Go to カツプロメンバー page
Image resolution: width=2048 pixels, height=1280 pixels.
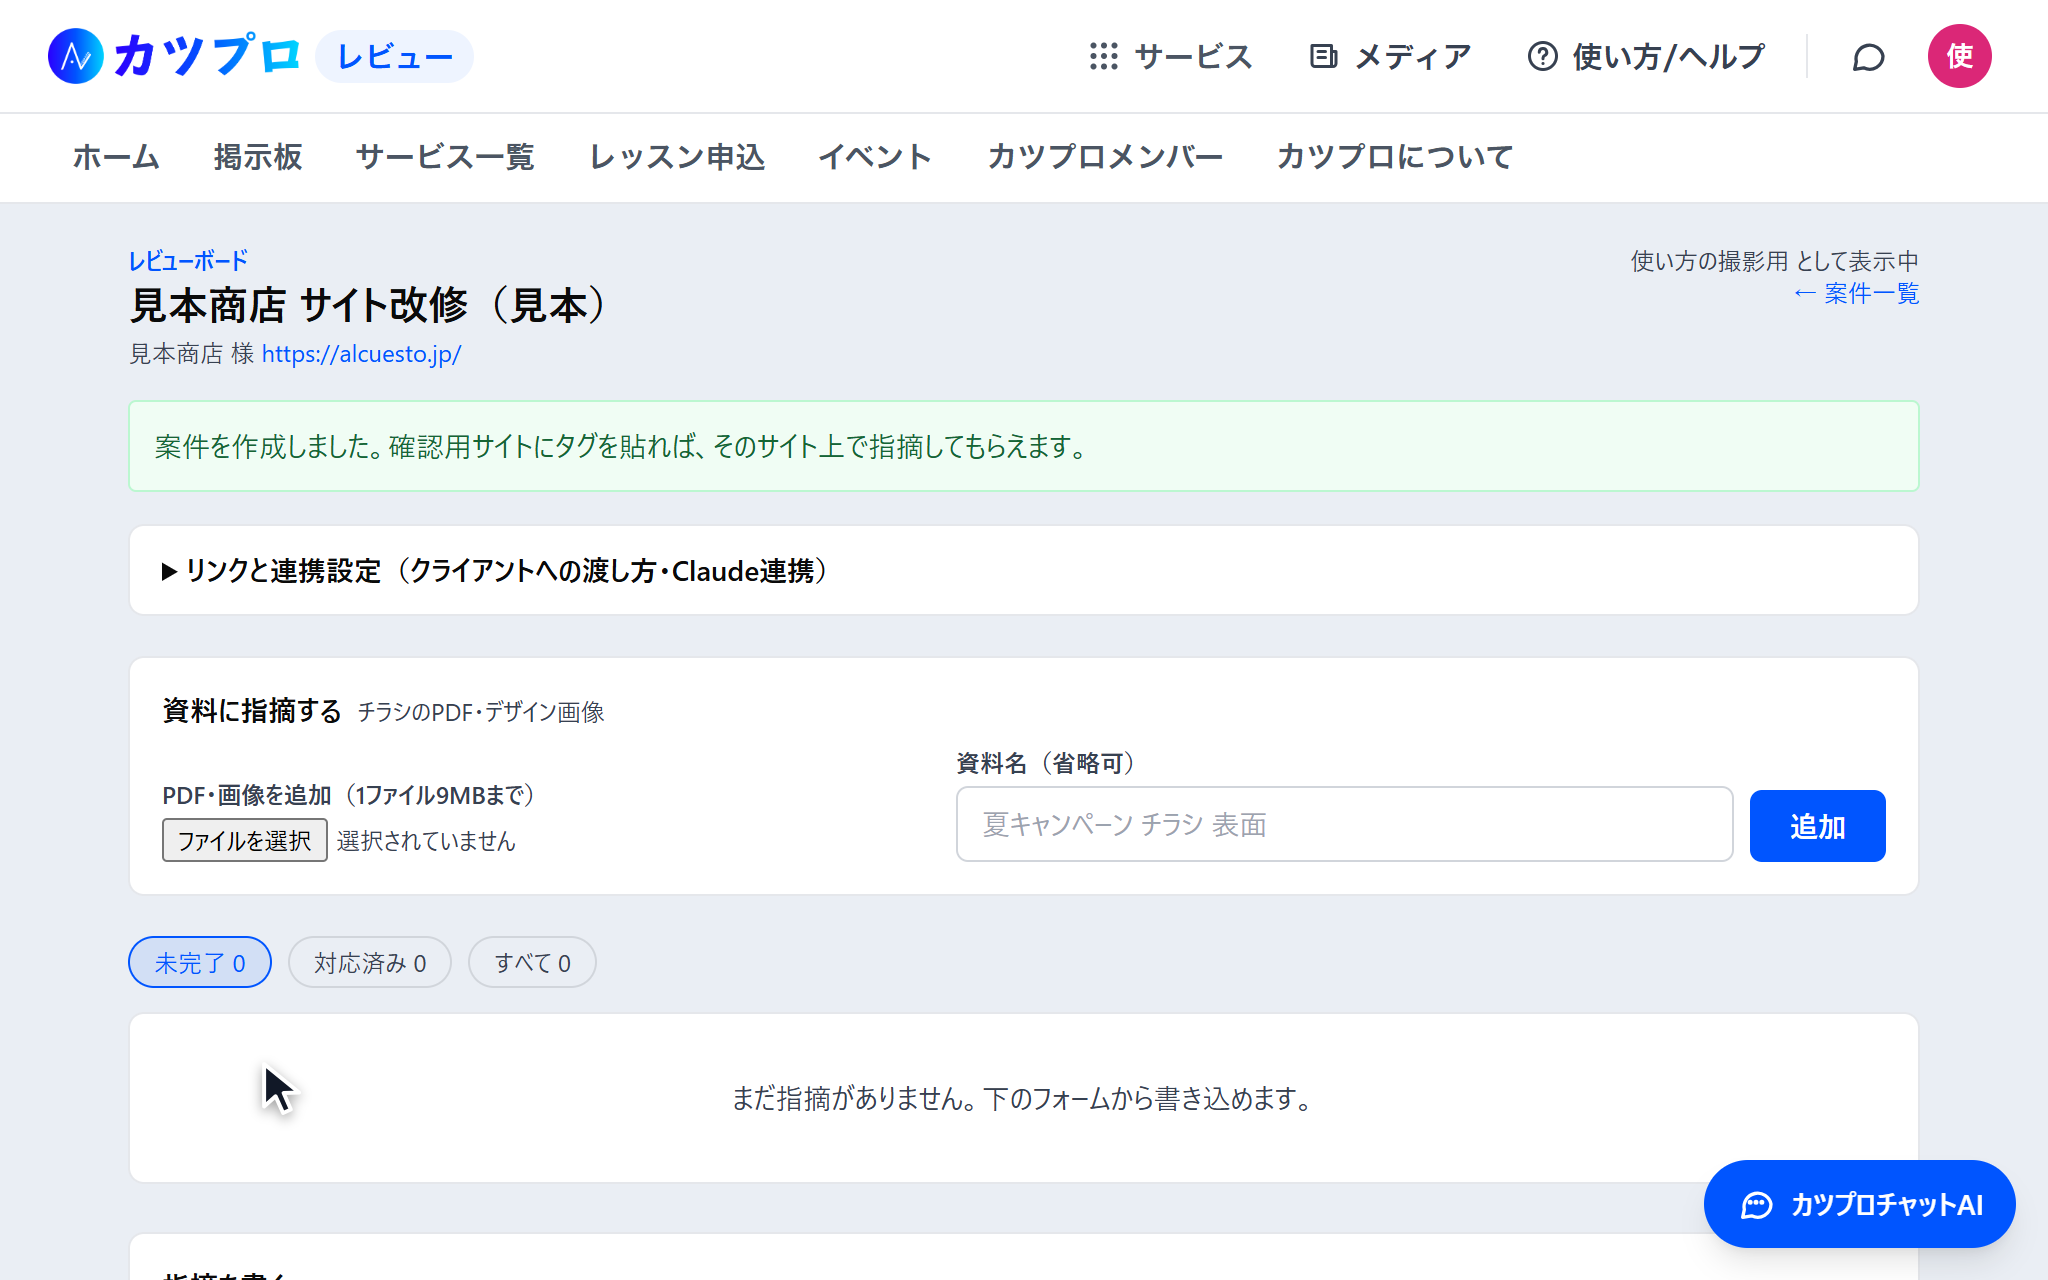coord(1105,157)
